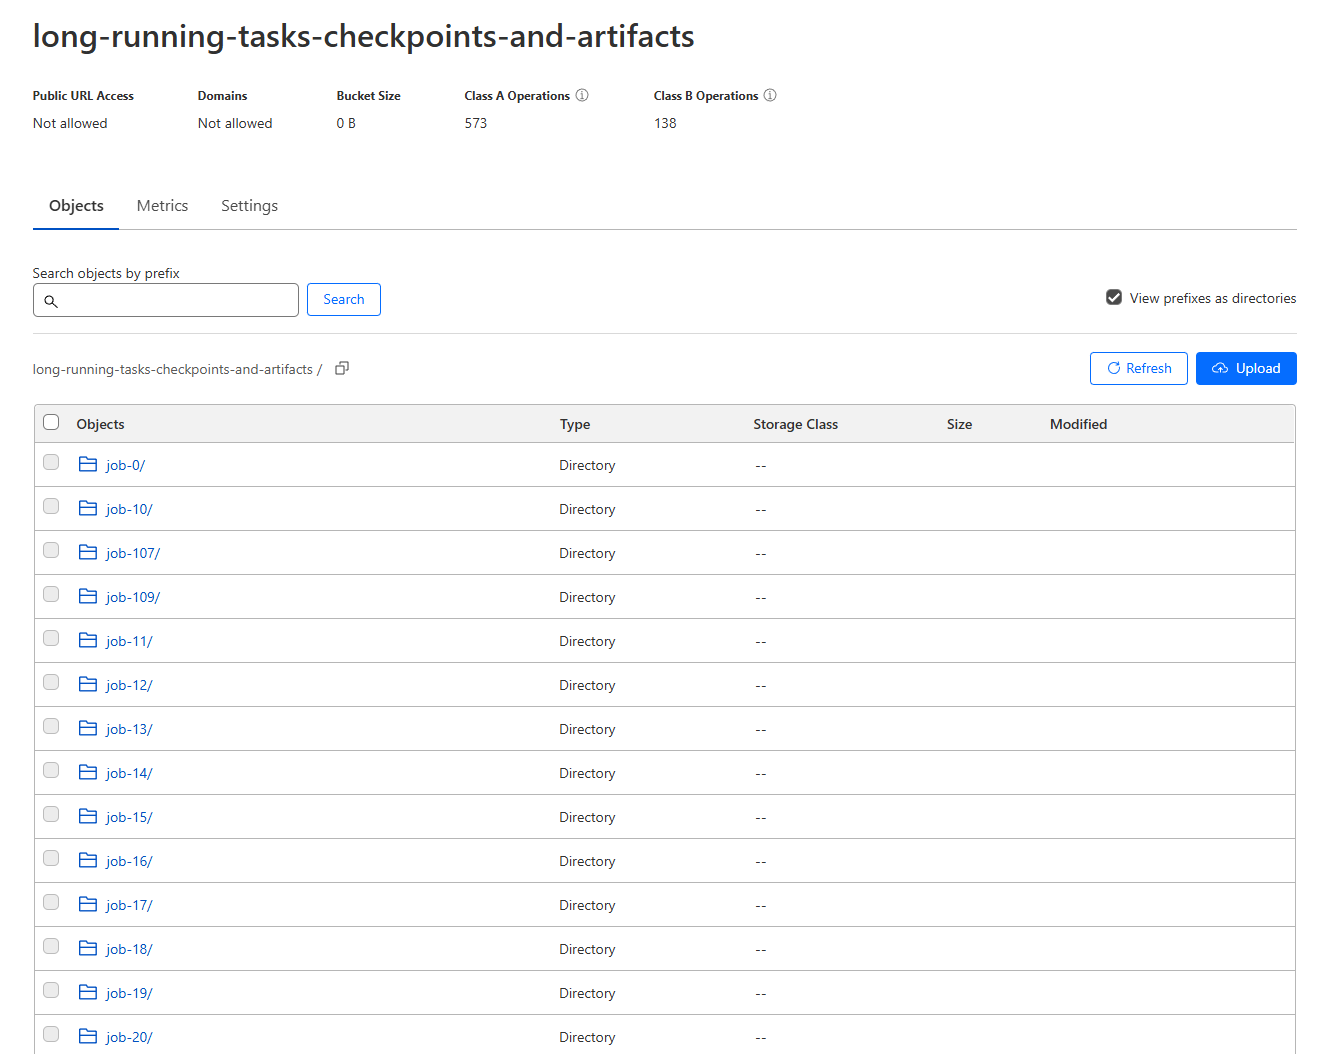Viewport: 1319px width, 1054px height.
Task: Select the job-107/ row checkbox
Action: 51,550
